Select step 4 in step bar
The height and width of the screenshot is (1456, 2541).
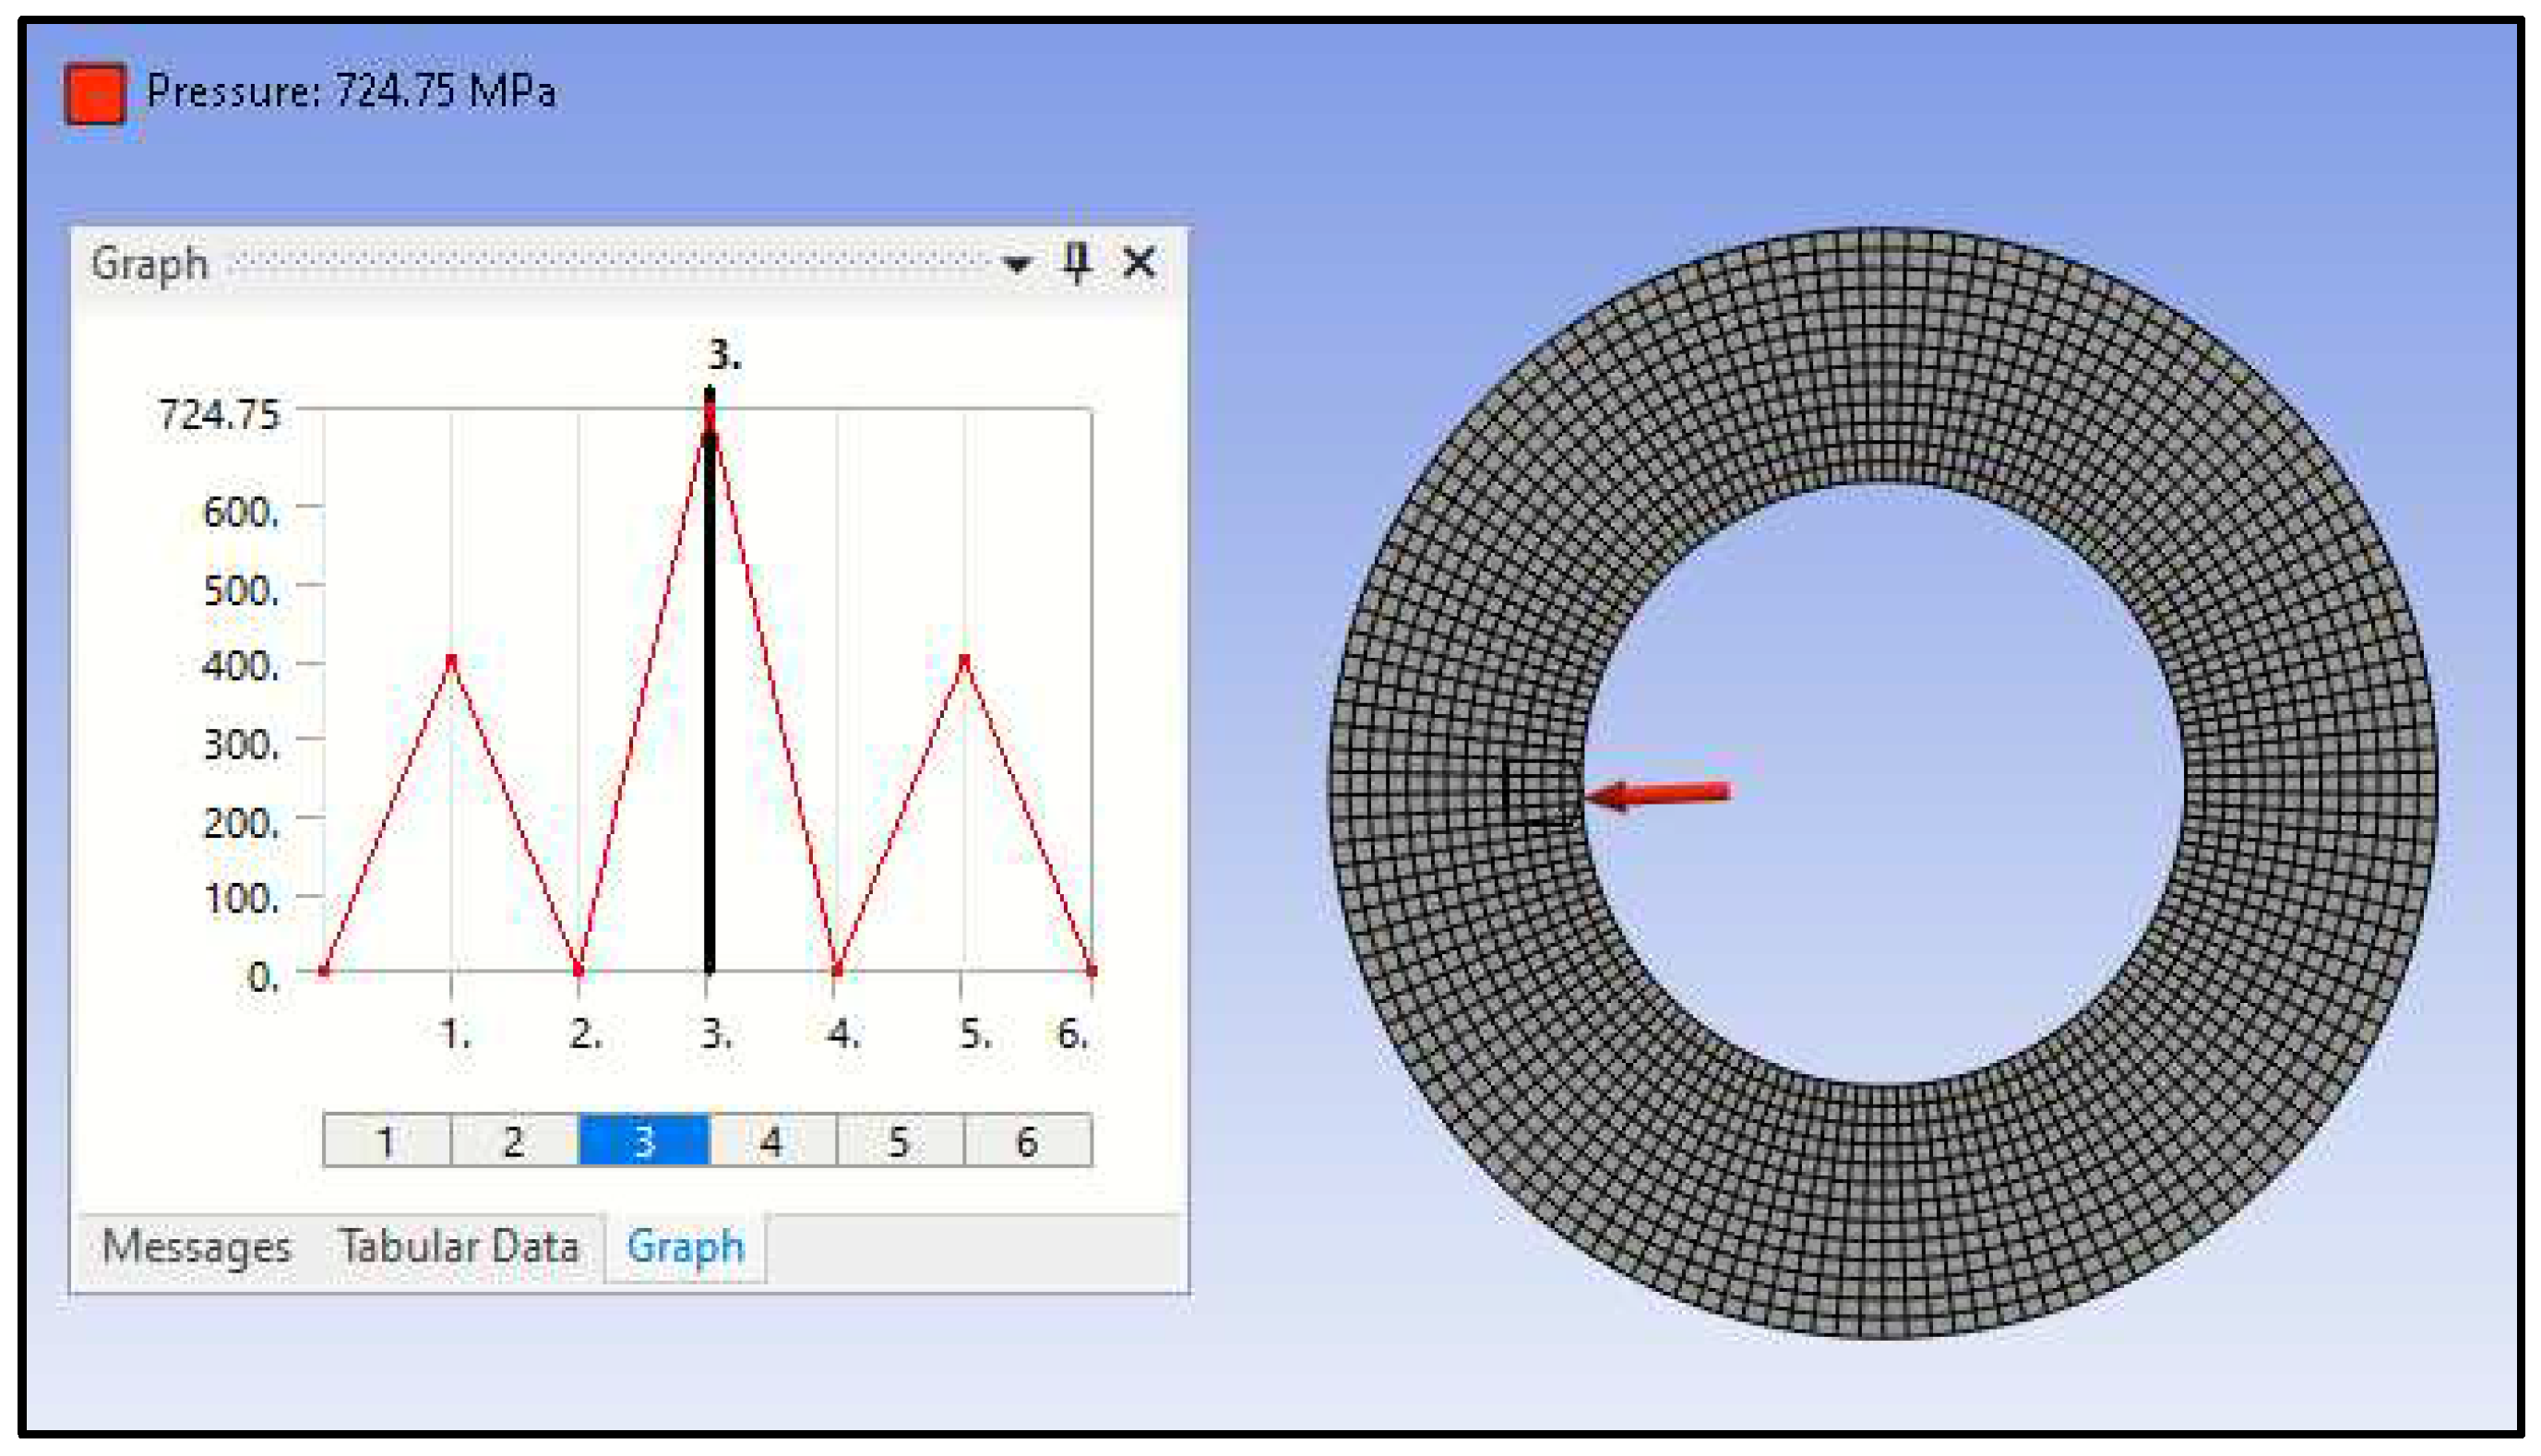click(x=771, y=1141)
